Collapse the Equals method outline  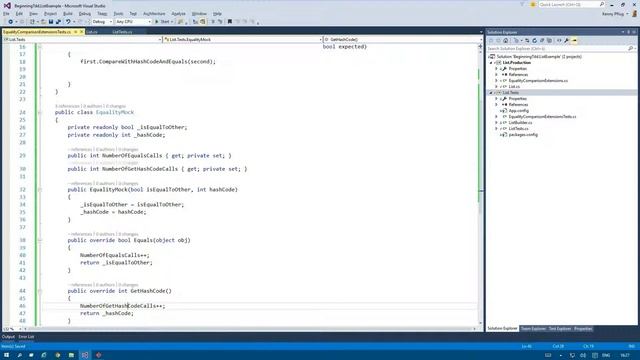tap(40, 240)
